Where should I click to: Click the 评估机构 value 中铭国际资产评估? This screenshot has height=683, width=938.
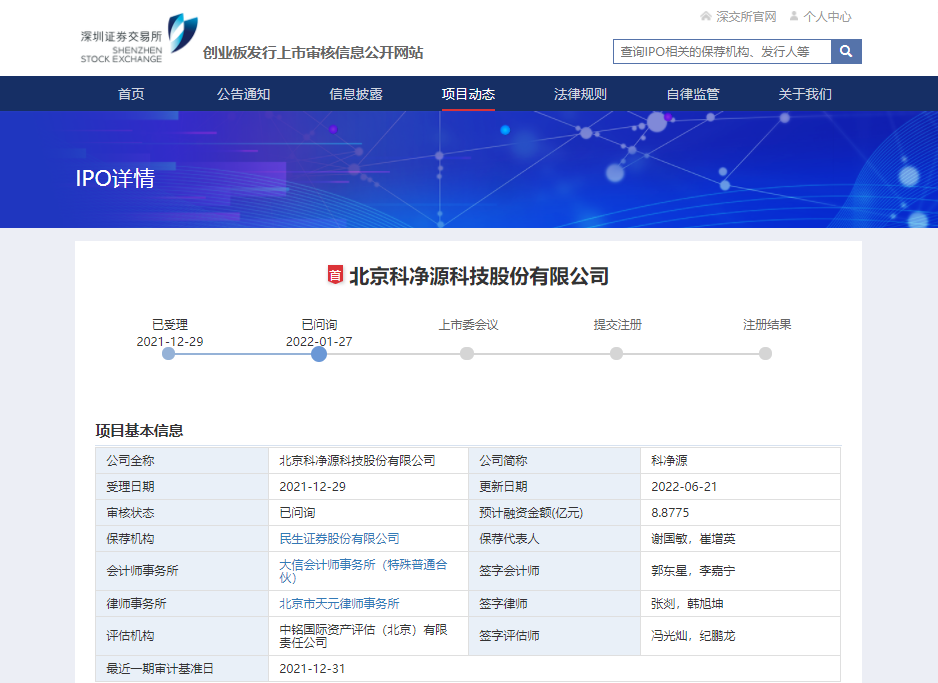363,636
